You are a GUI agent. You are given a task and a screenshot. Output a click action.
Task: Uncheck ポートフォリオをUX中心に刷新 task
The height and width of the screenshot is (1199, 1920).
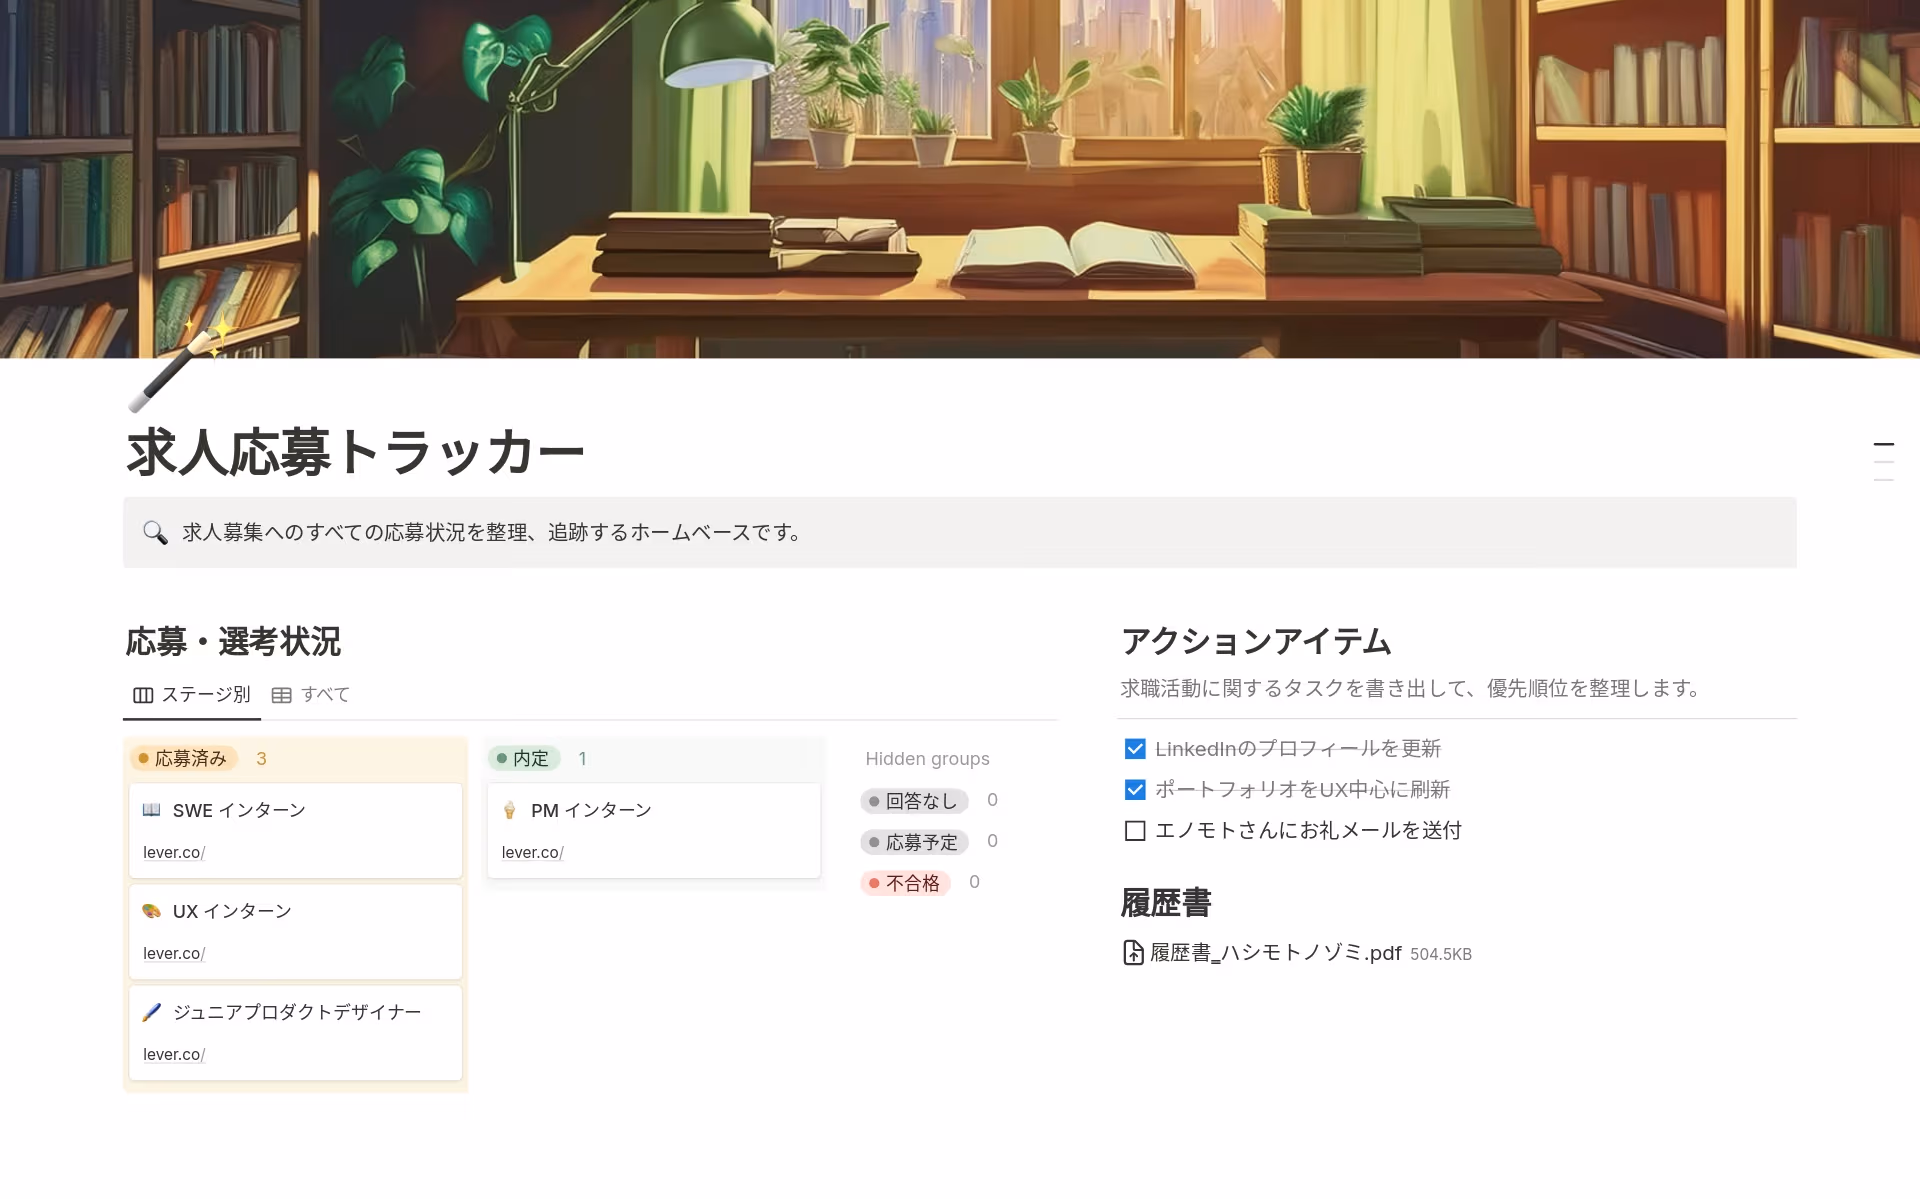[x=1135, y=789]
